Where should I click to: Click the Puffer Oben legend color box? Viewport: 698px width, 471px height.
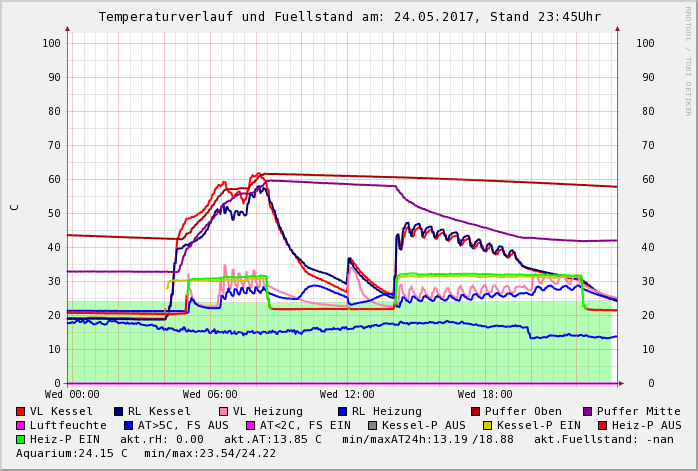click(x=476, y=411)
